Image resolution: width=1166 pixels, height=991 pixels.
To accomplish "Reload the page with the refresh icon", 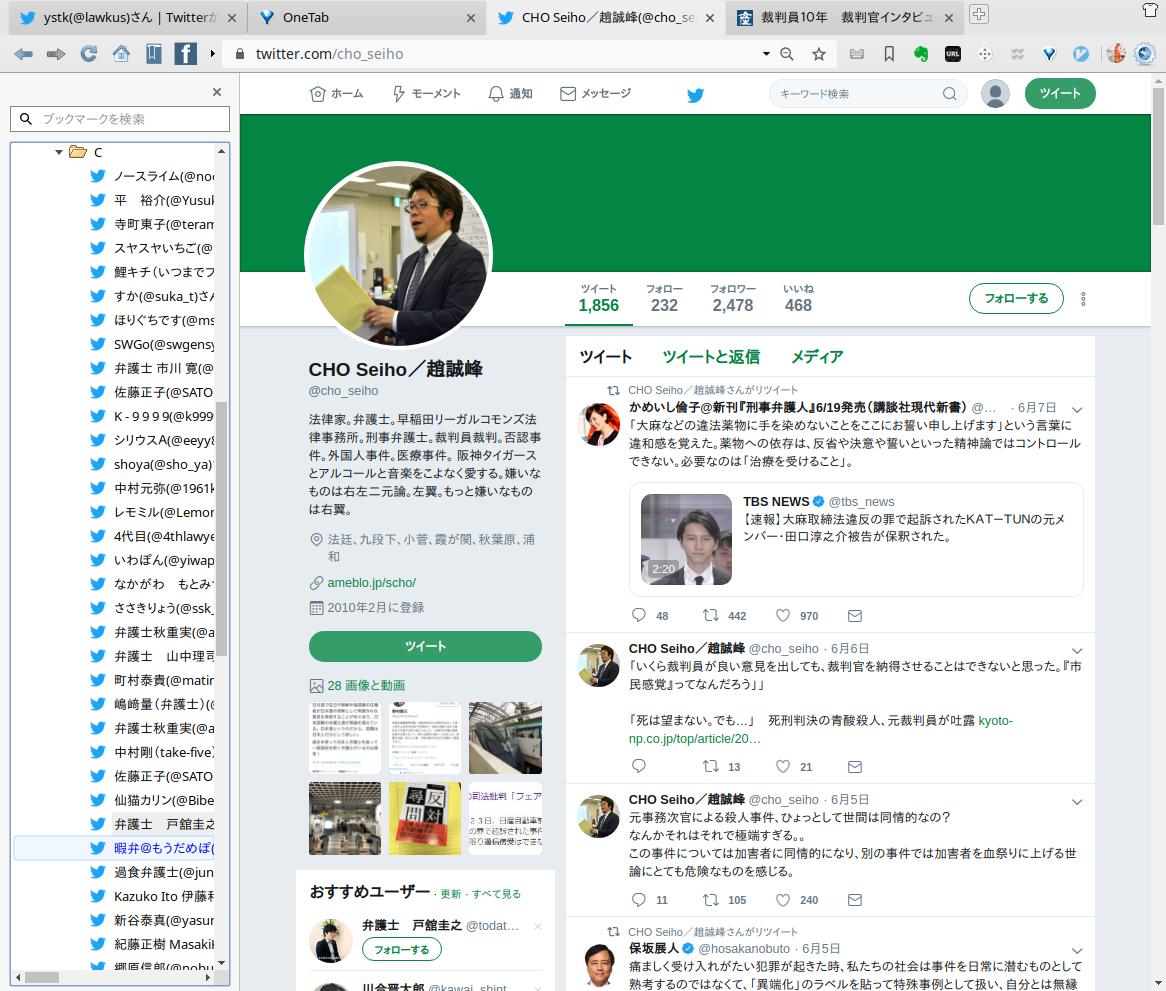I will click(88, 54).
